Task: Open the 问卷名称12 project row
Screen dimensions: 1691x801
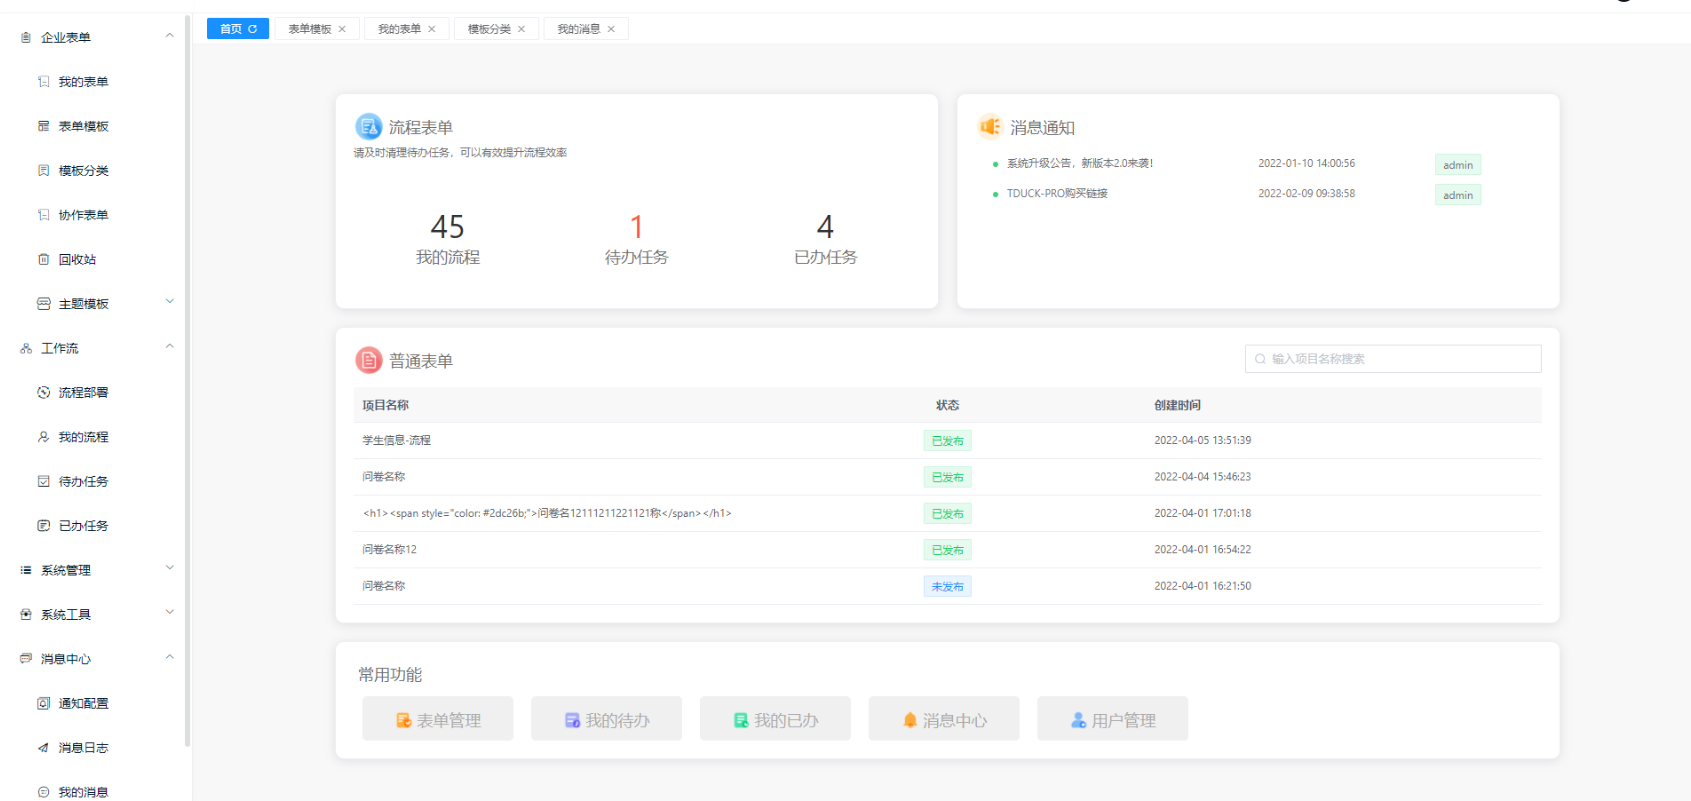Action: 947,550
